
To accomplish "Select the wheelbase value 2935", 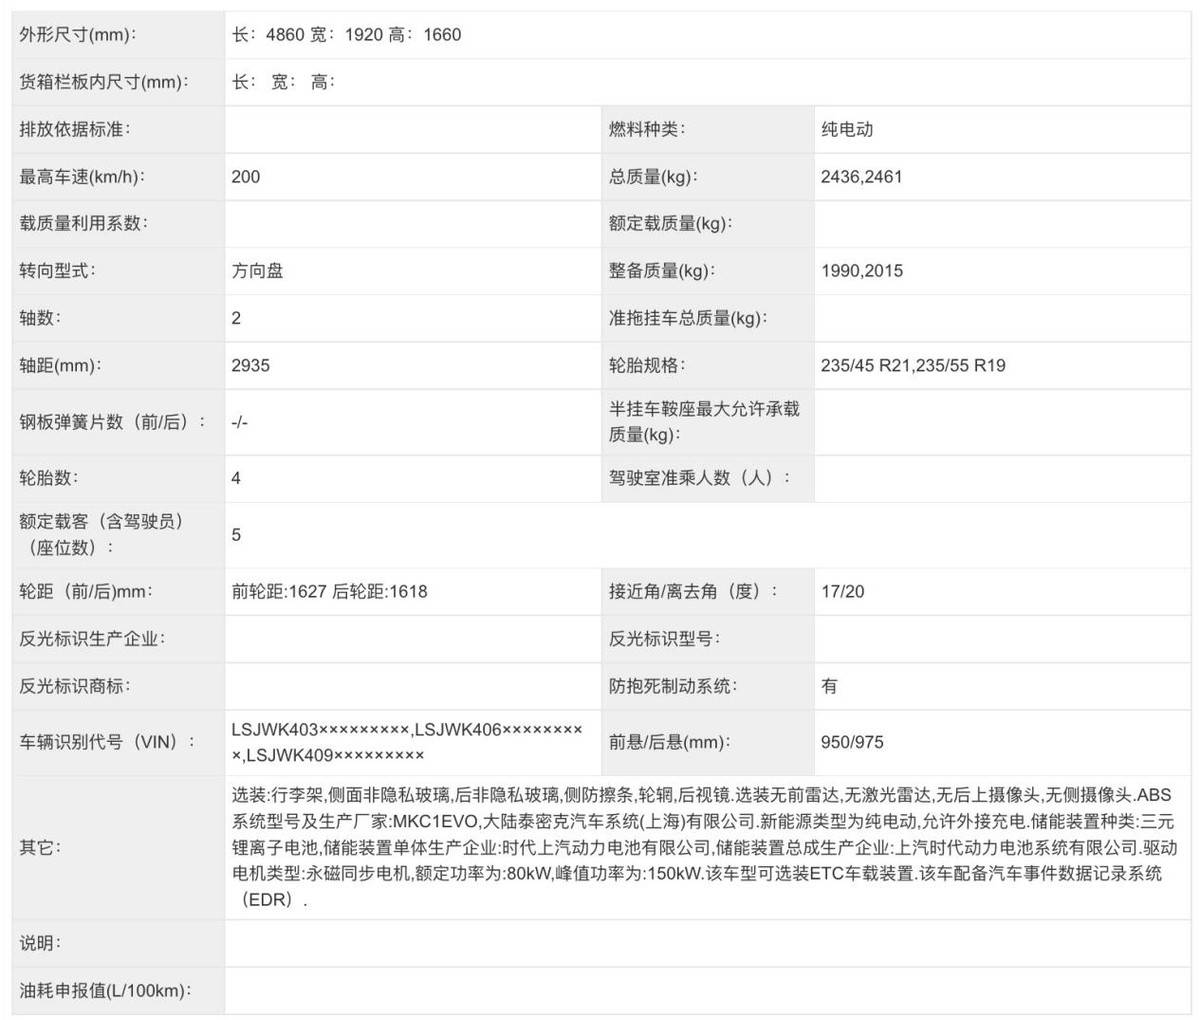I will (x=251, y=366).
